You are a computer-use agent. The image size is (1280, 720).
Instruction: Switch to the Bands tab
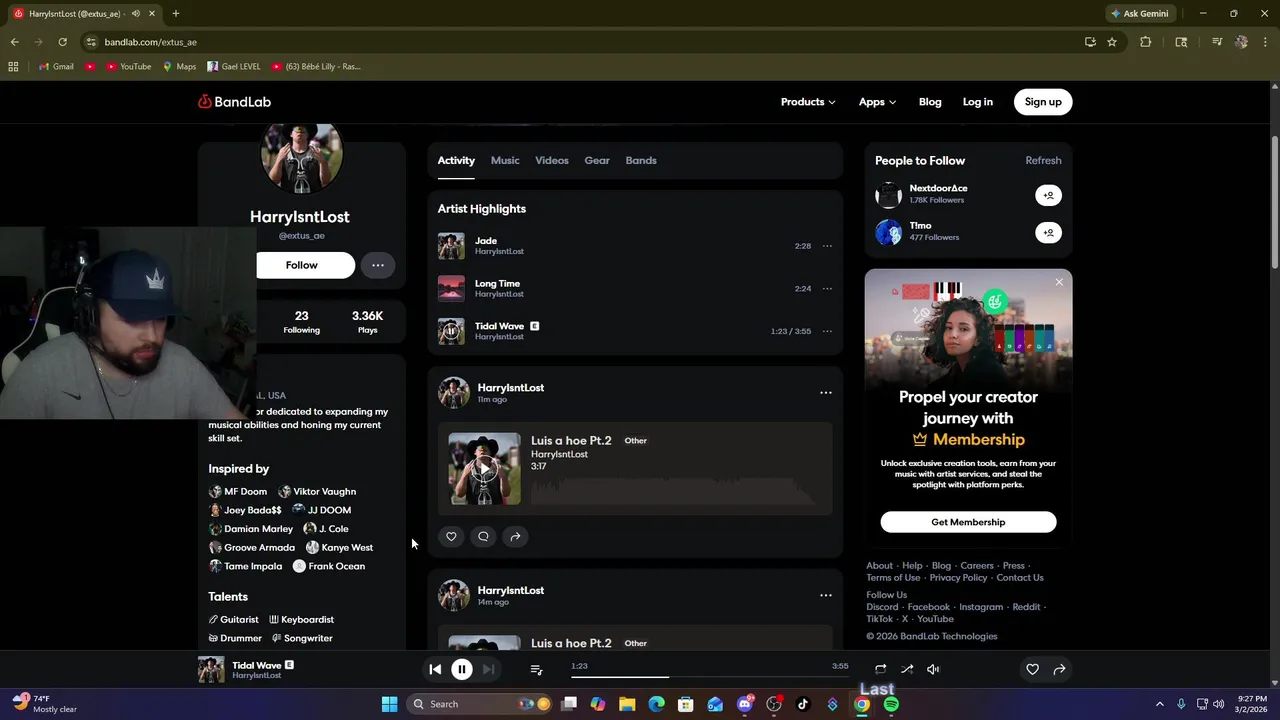[641, 160]
